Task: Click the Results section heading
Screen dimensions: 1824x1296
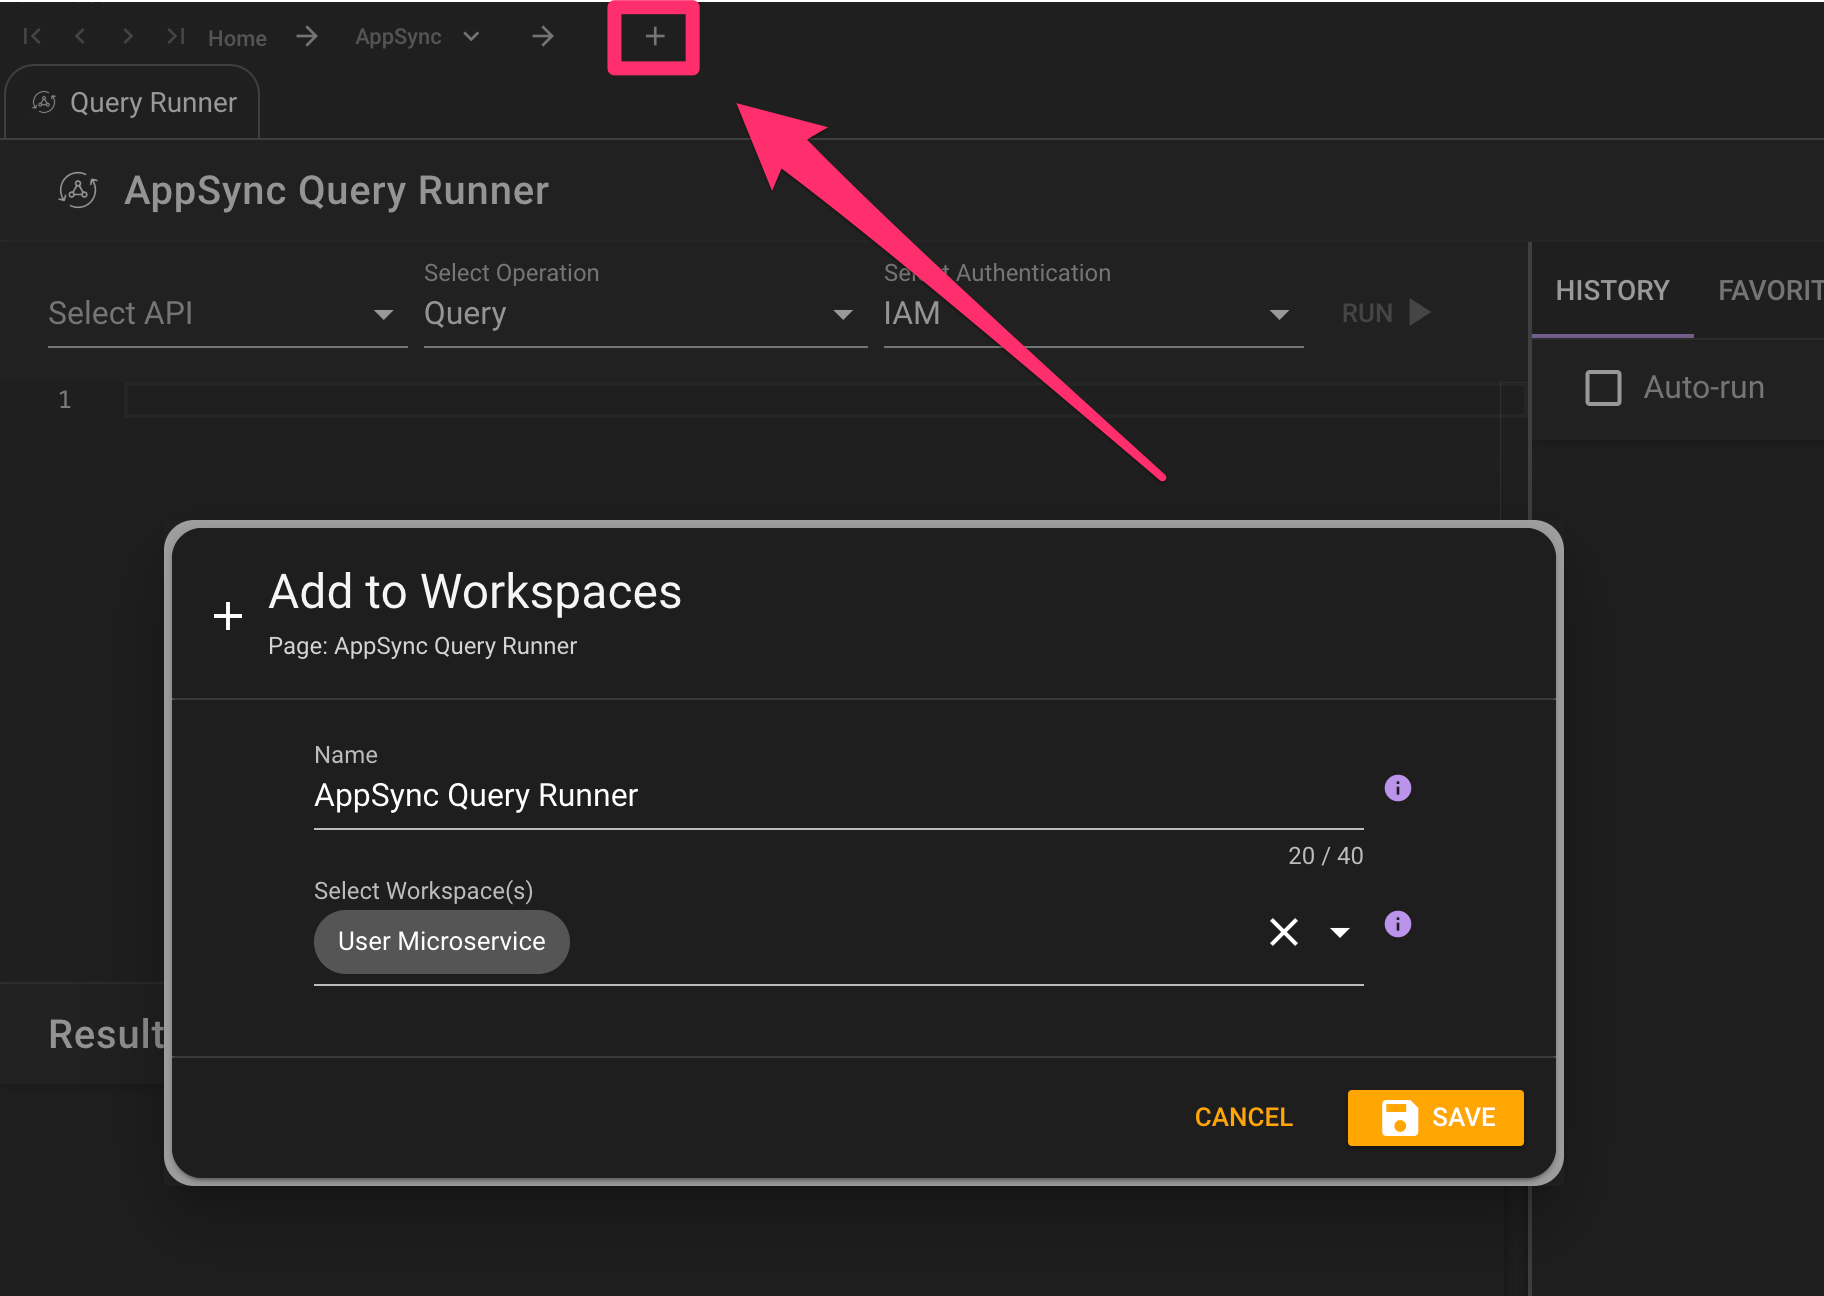Action: point(106,1034)
